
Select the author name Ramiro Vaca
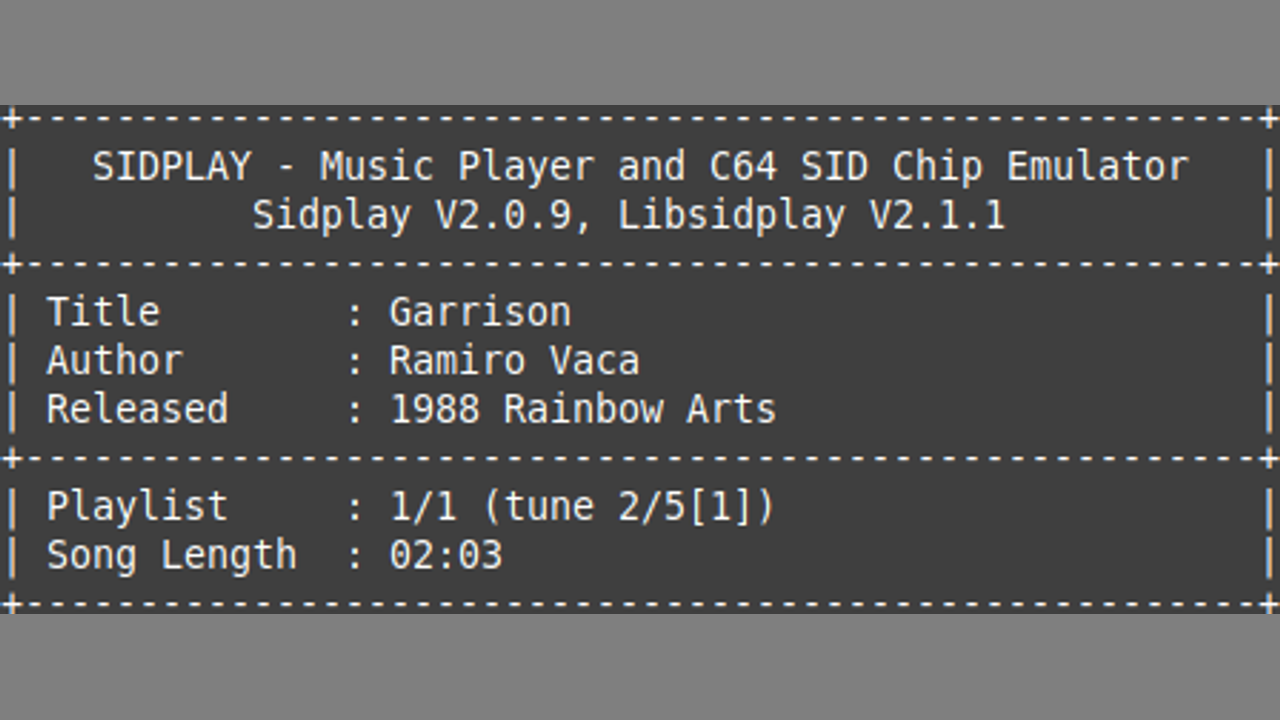pyautogui.click(x=514, y=360)
